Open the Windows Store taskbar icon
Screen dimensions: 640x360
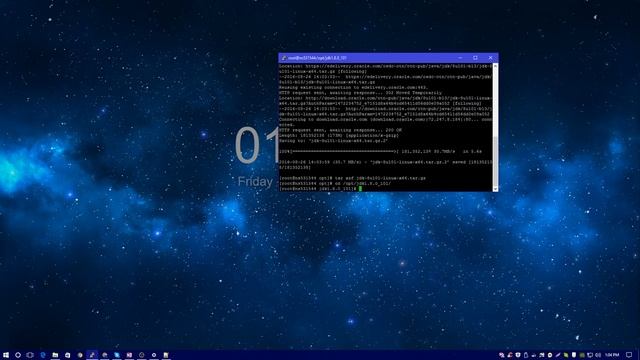coord(68,355)
